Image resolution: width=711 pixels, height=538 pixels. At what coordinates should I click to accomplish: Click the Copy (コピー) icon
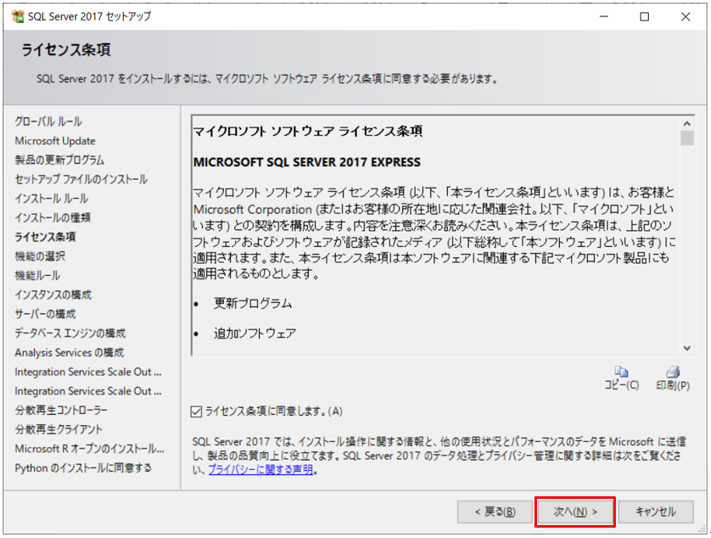point(621,372)
